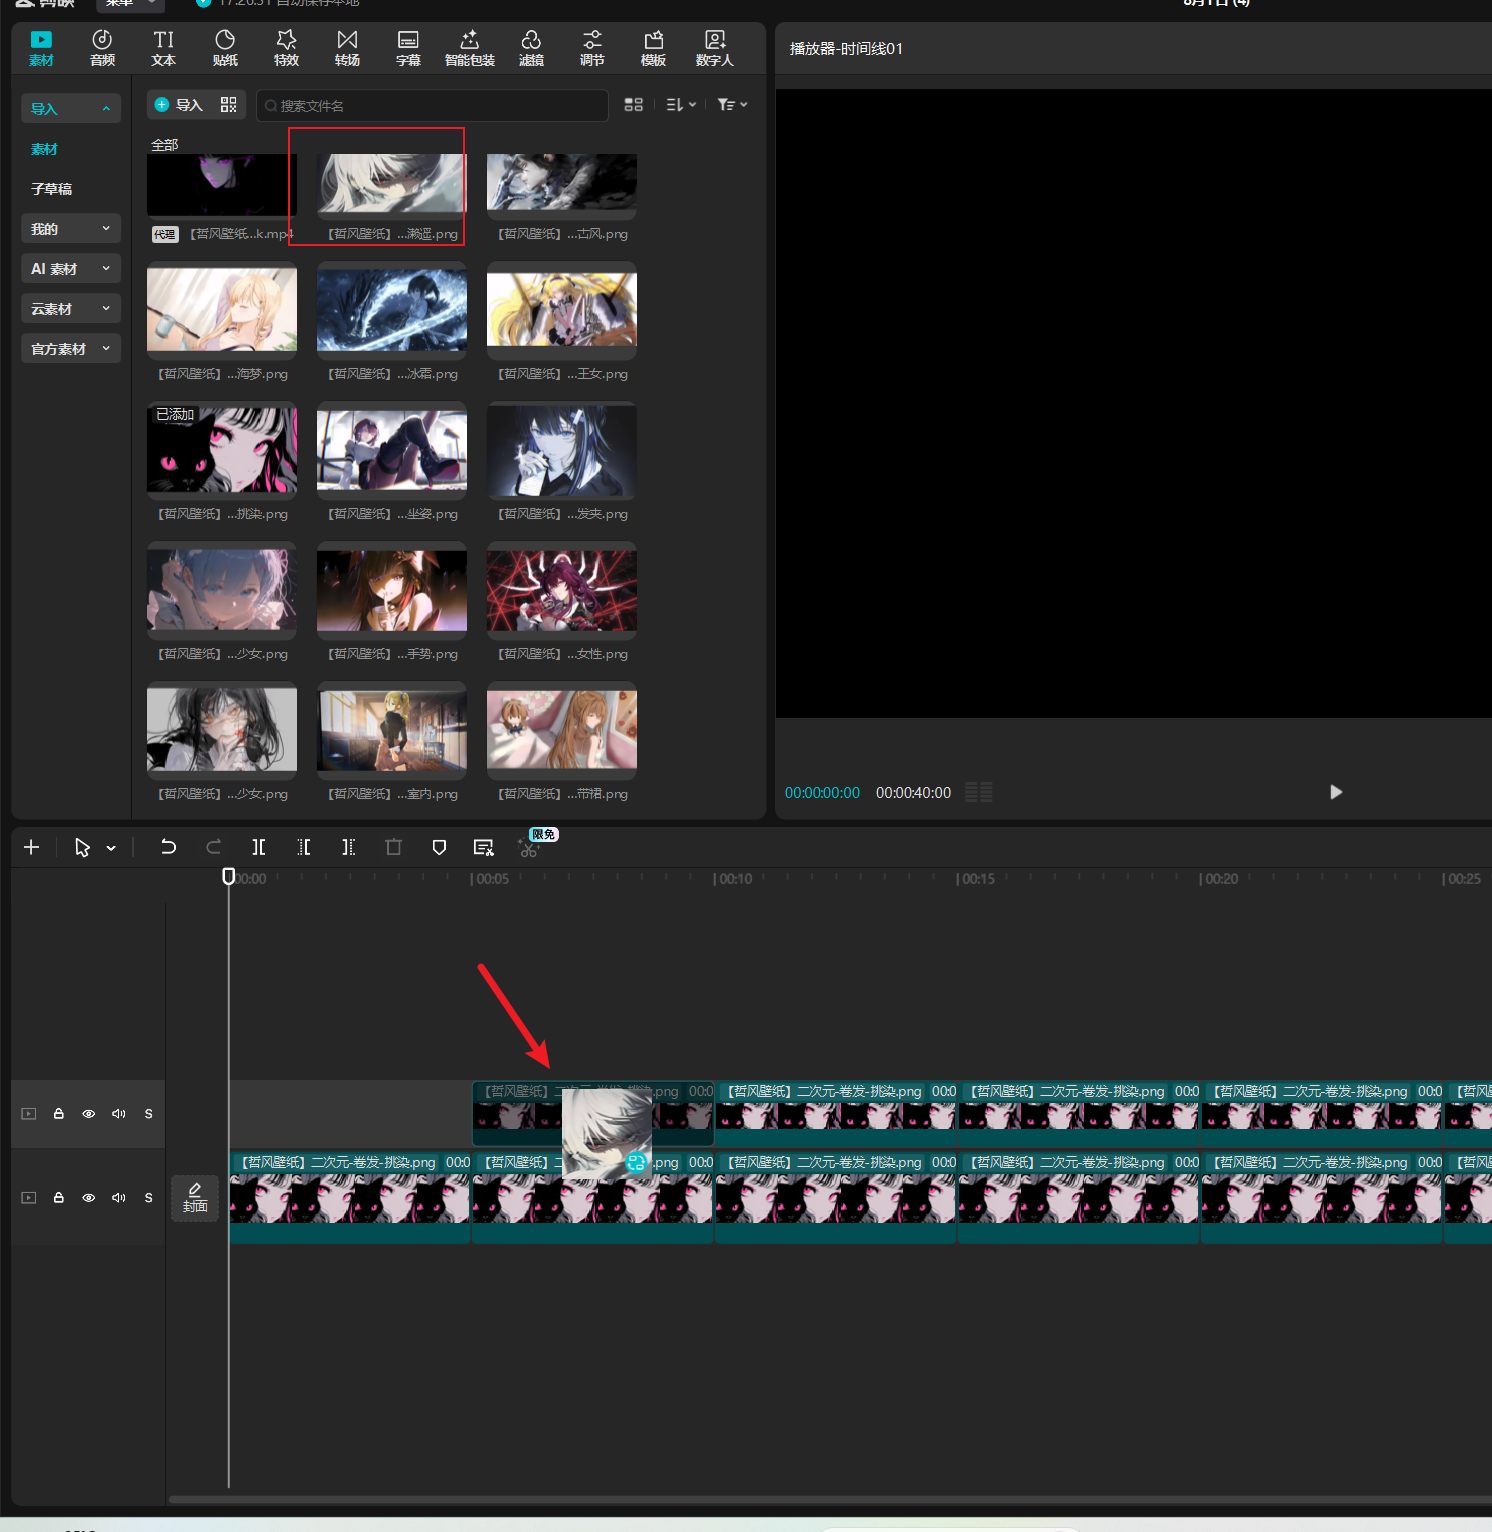Image resolution: width=1492 pixels, height=1532 pixels.
Task: Open the media sort order dropdown
Action: [x=681, y=105]
